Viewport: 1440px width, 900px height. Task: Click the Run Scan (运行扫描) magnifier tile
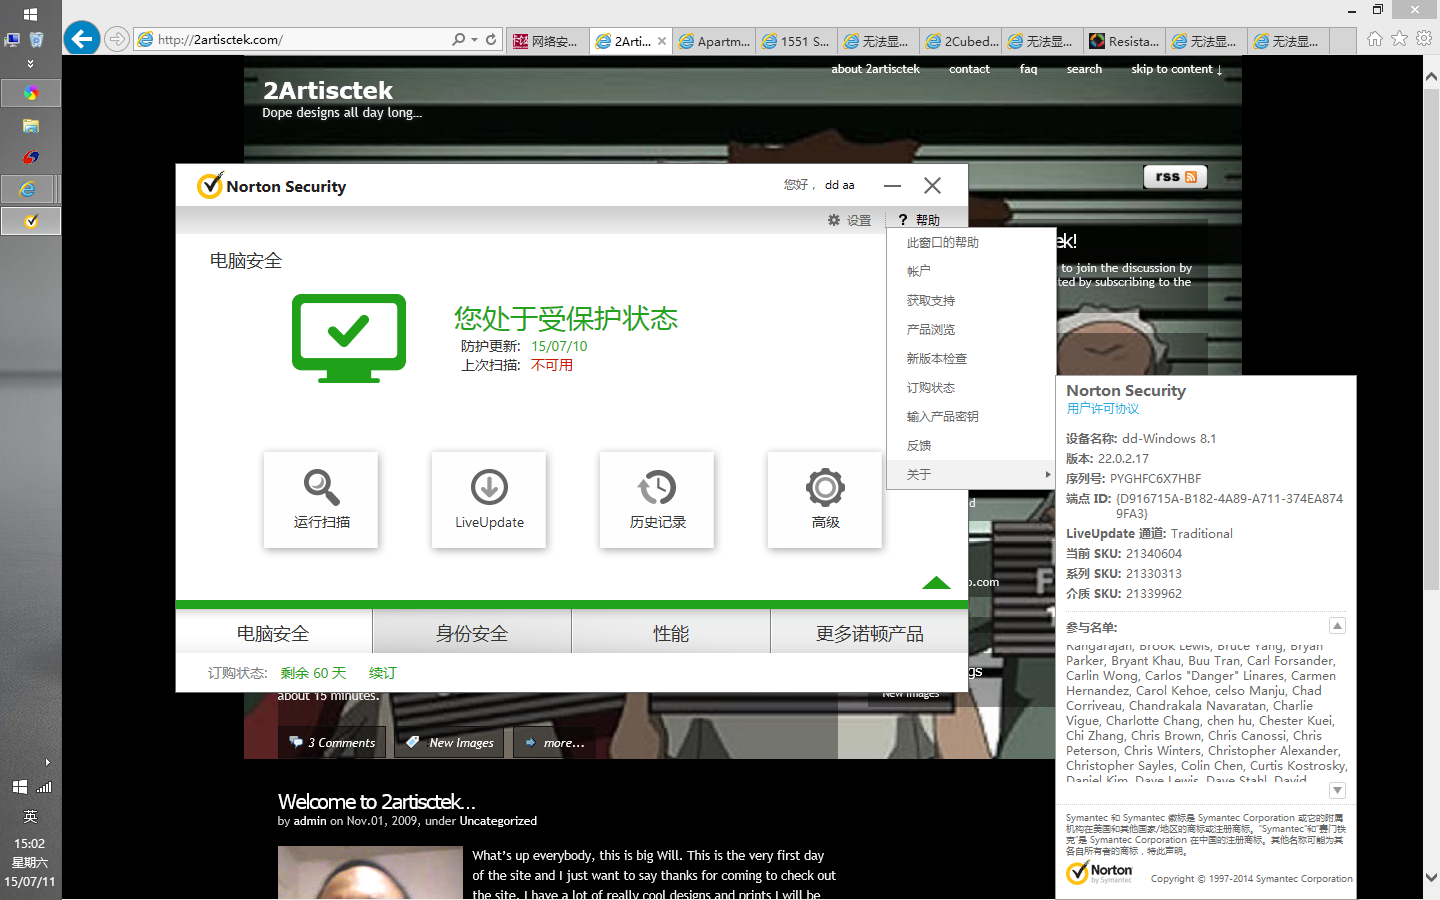(x=321, y=499)
